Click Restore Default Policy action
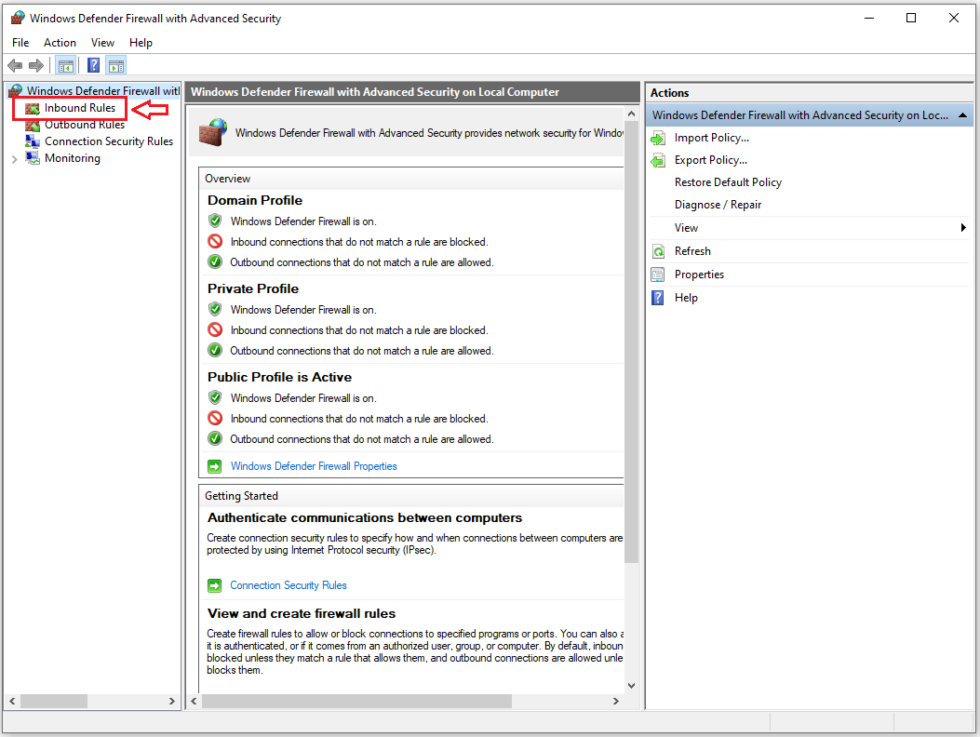The width and height of the screenshot is (980, 737). (x=728, y=182)
